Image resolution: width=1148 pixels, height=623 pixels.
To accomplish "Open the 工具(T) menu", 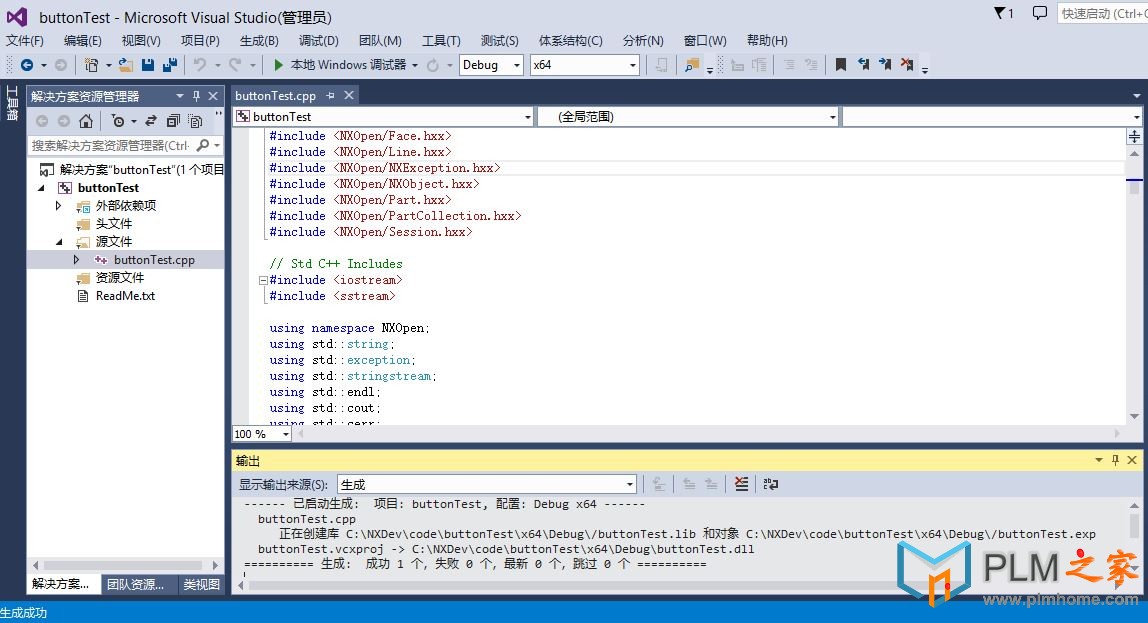I will point(441,41).
